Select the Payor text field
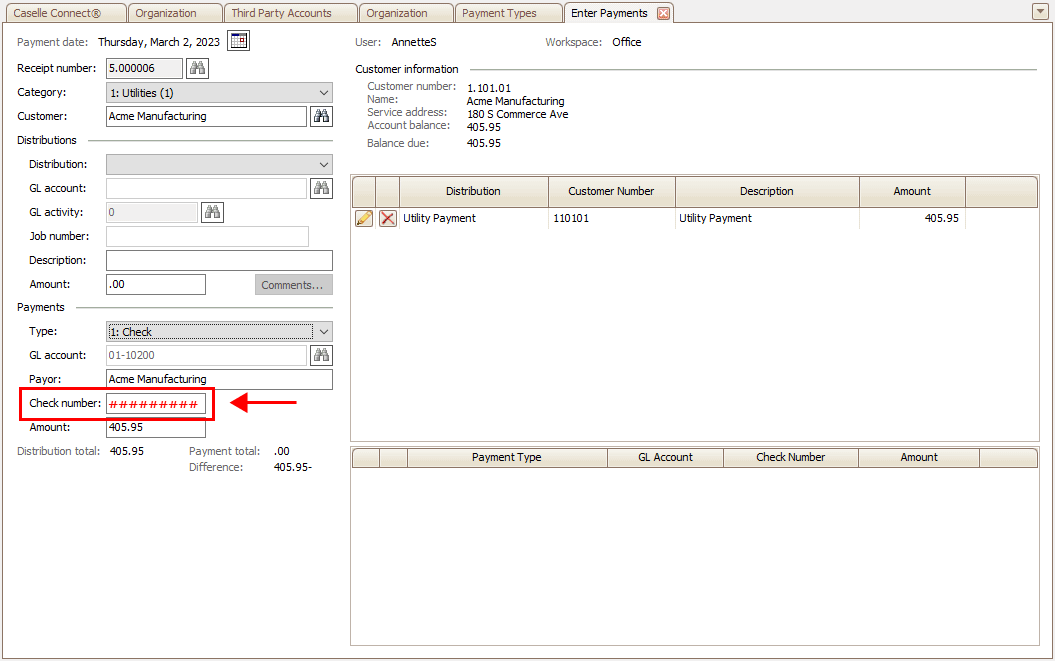This screenshot has width=1055, height=661. [219, 380]
